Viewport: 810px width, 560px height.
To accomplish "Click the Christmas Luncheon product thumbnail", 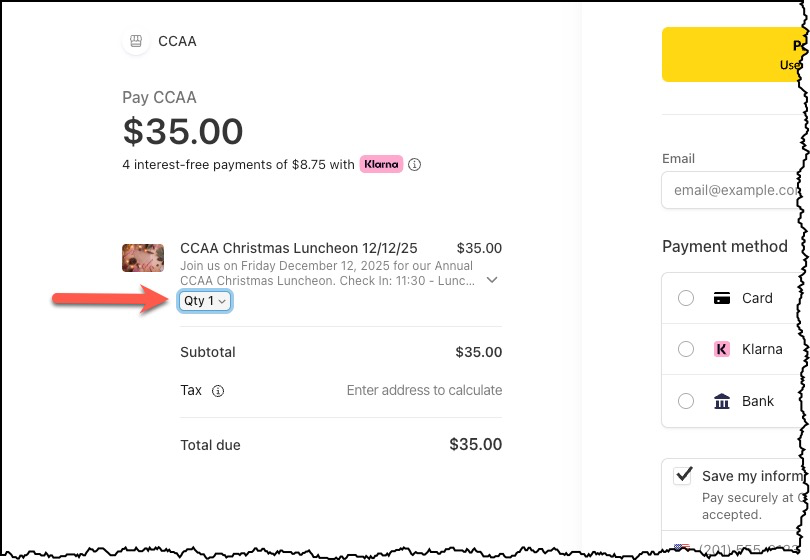I will coord(143,258).
